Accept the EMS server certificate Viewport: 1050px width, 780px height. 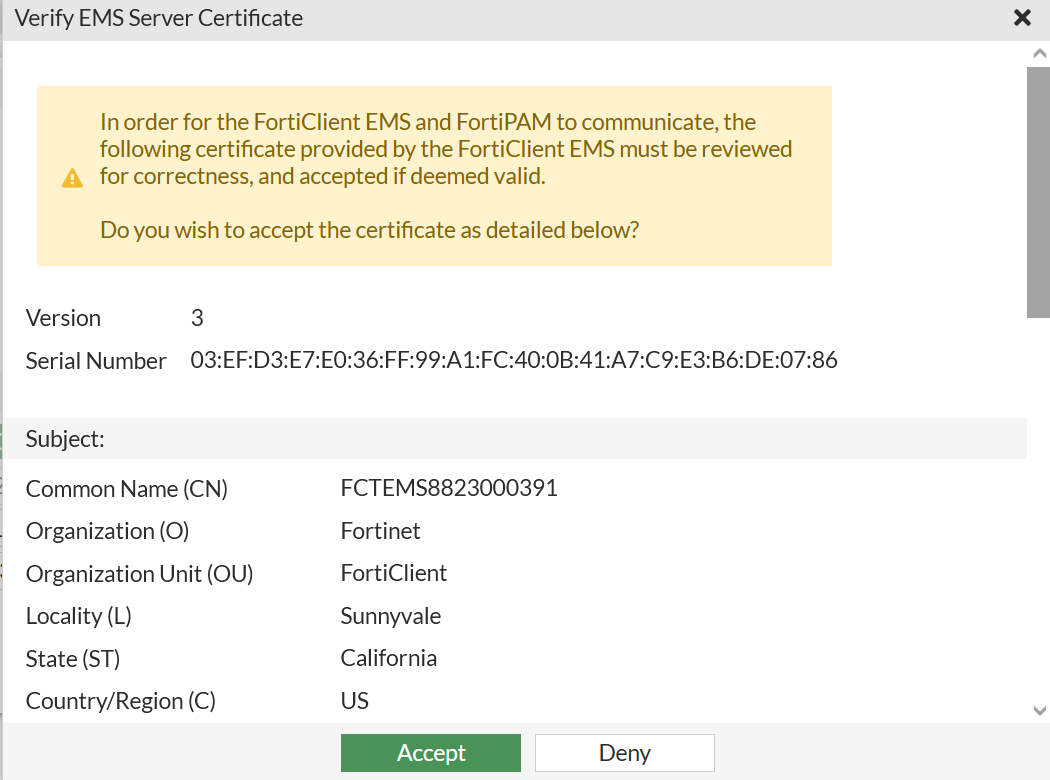click(430, 753)
